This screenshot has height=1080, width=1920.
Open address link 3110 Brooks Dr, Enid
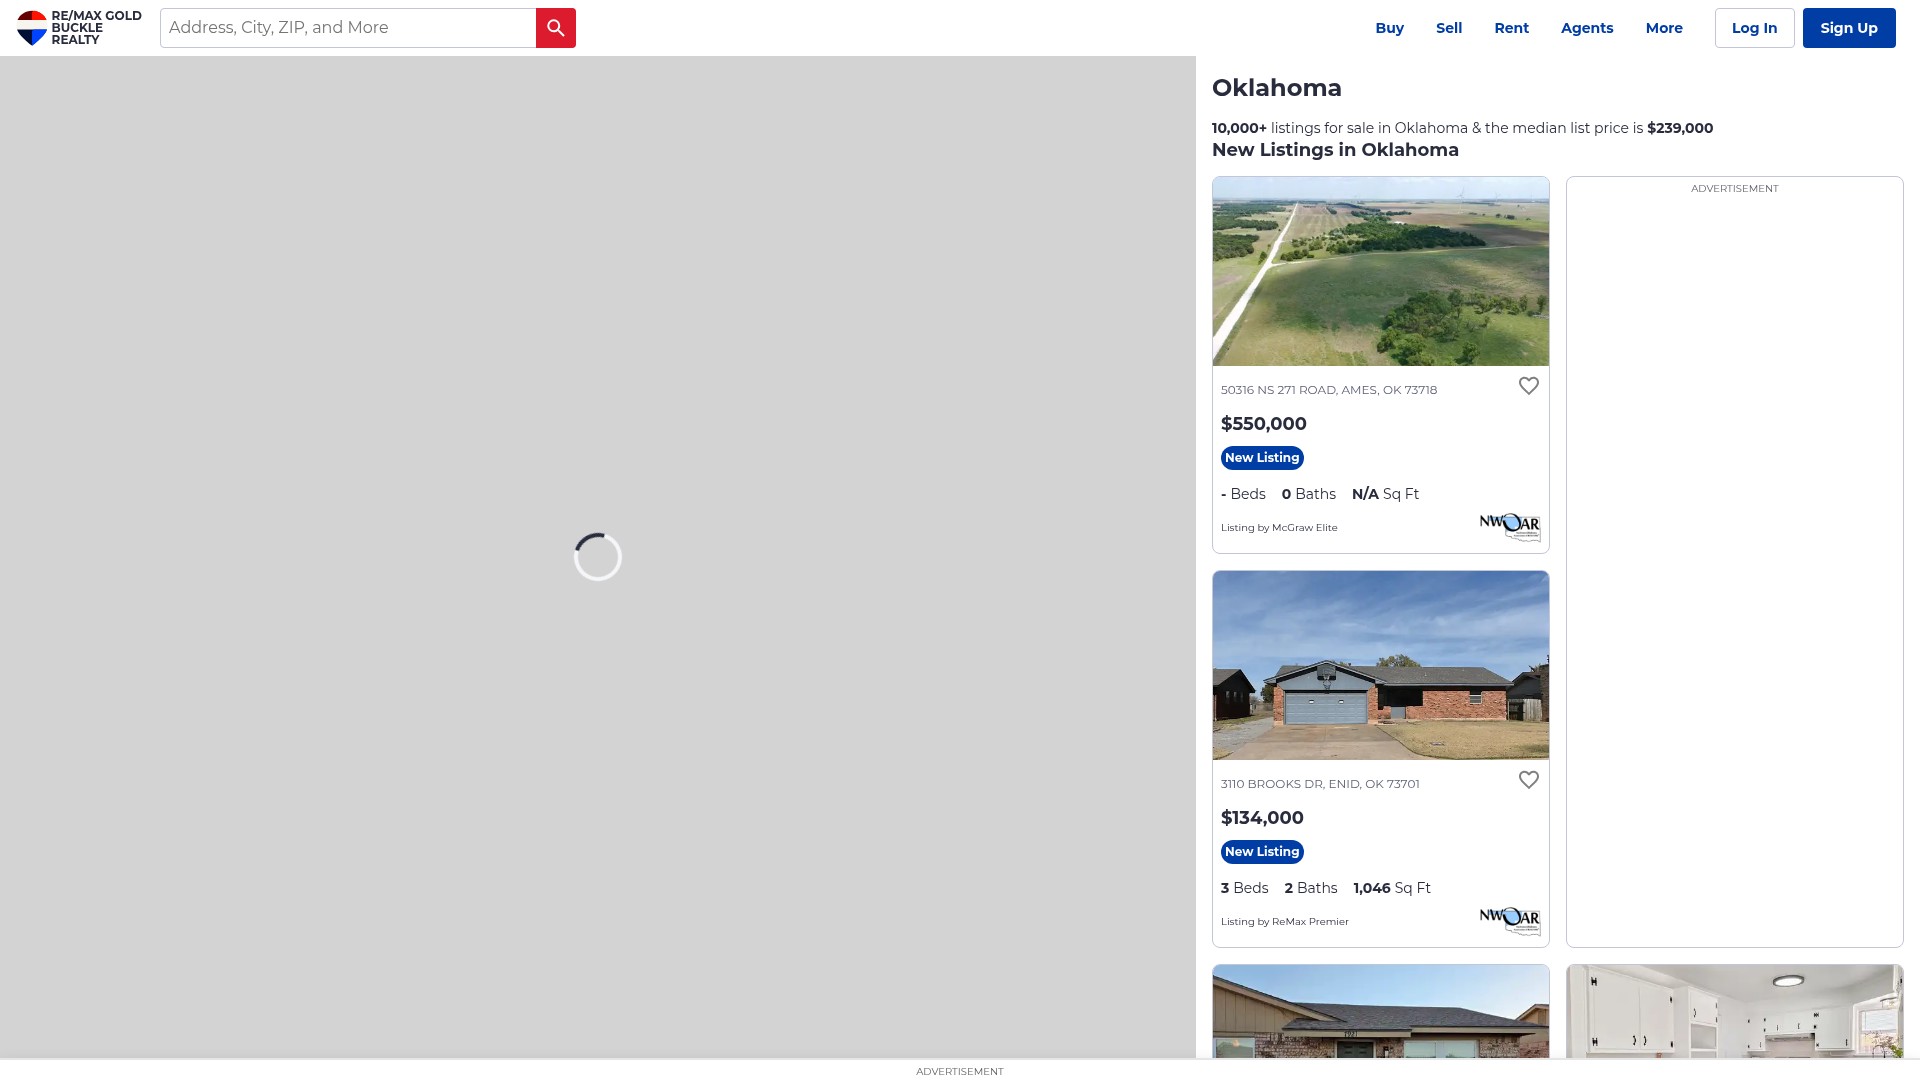click(1320, 784)
